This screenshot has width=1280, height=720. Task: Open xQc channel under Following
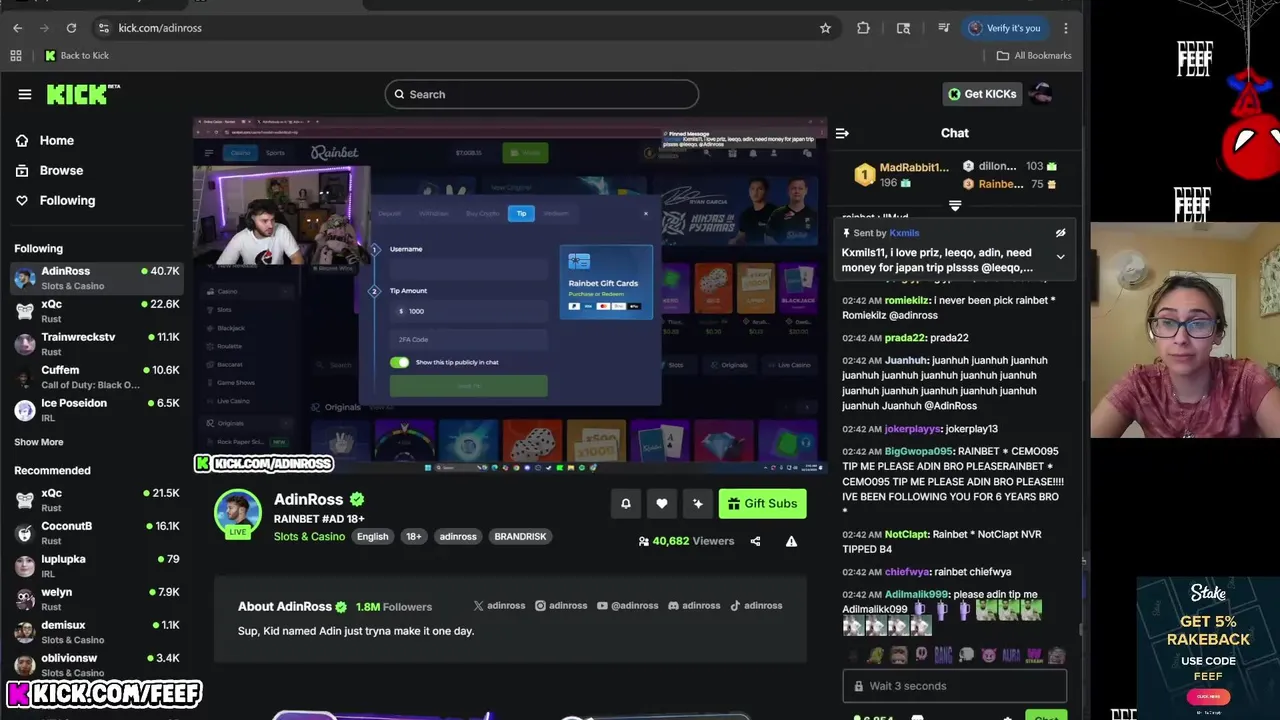[x=97, y=311]
